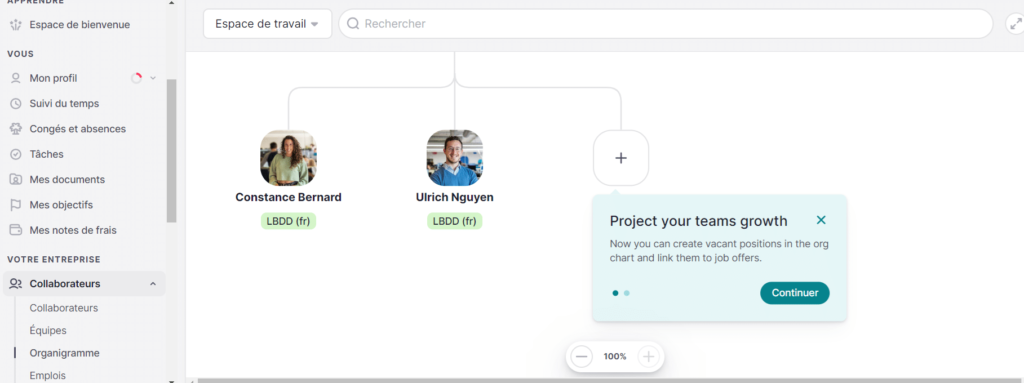1024x383 pixels.
Task: Collapse the Collaborateurs section chevron
Action: pyautogui.click(x=153, y=284)
